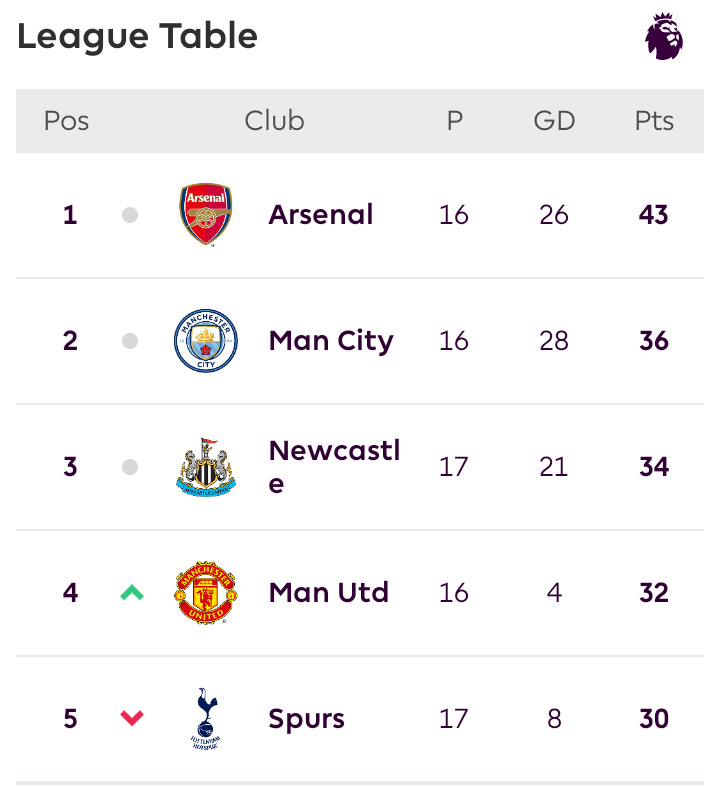Click the Manchester City club crest
The width and height of the screenshot is (720, 787).
206,341
